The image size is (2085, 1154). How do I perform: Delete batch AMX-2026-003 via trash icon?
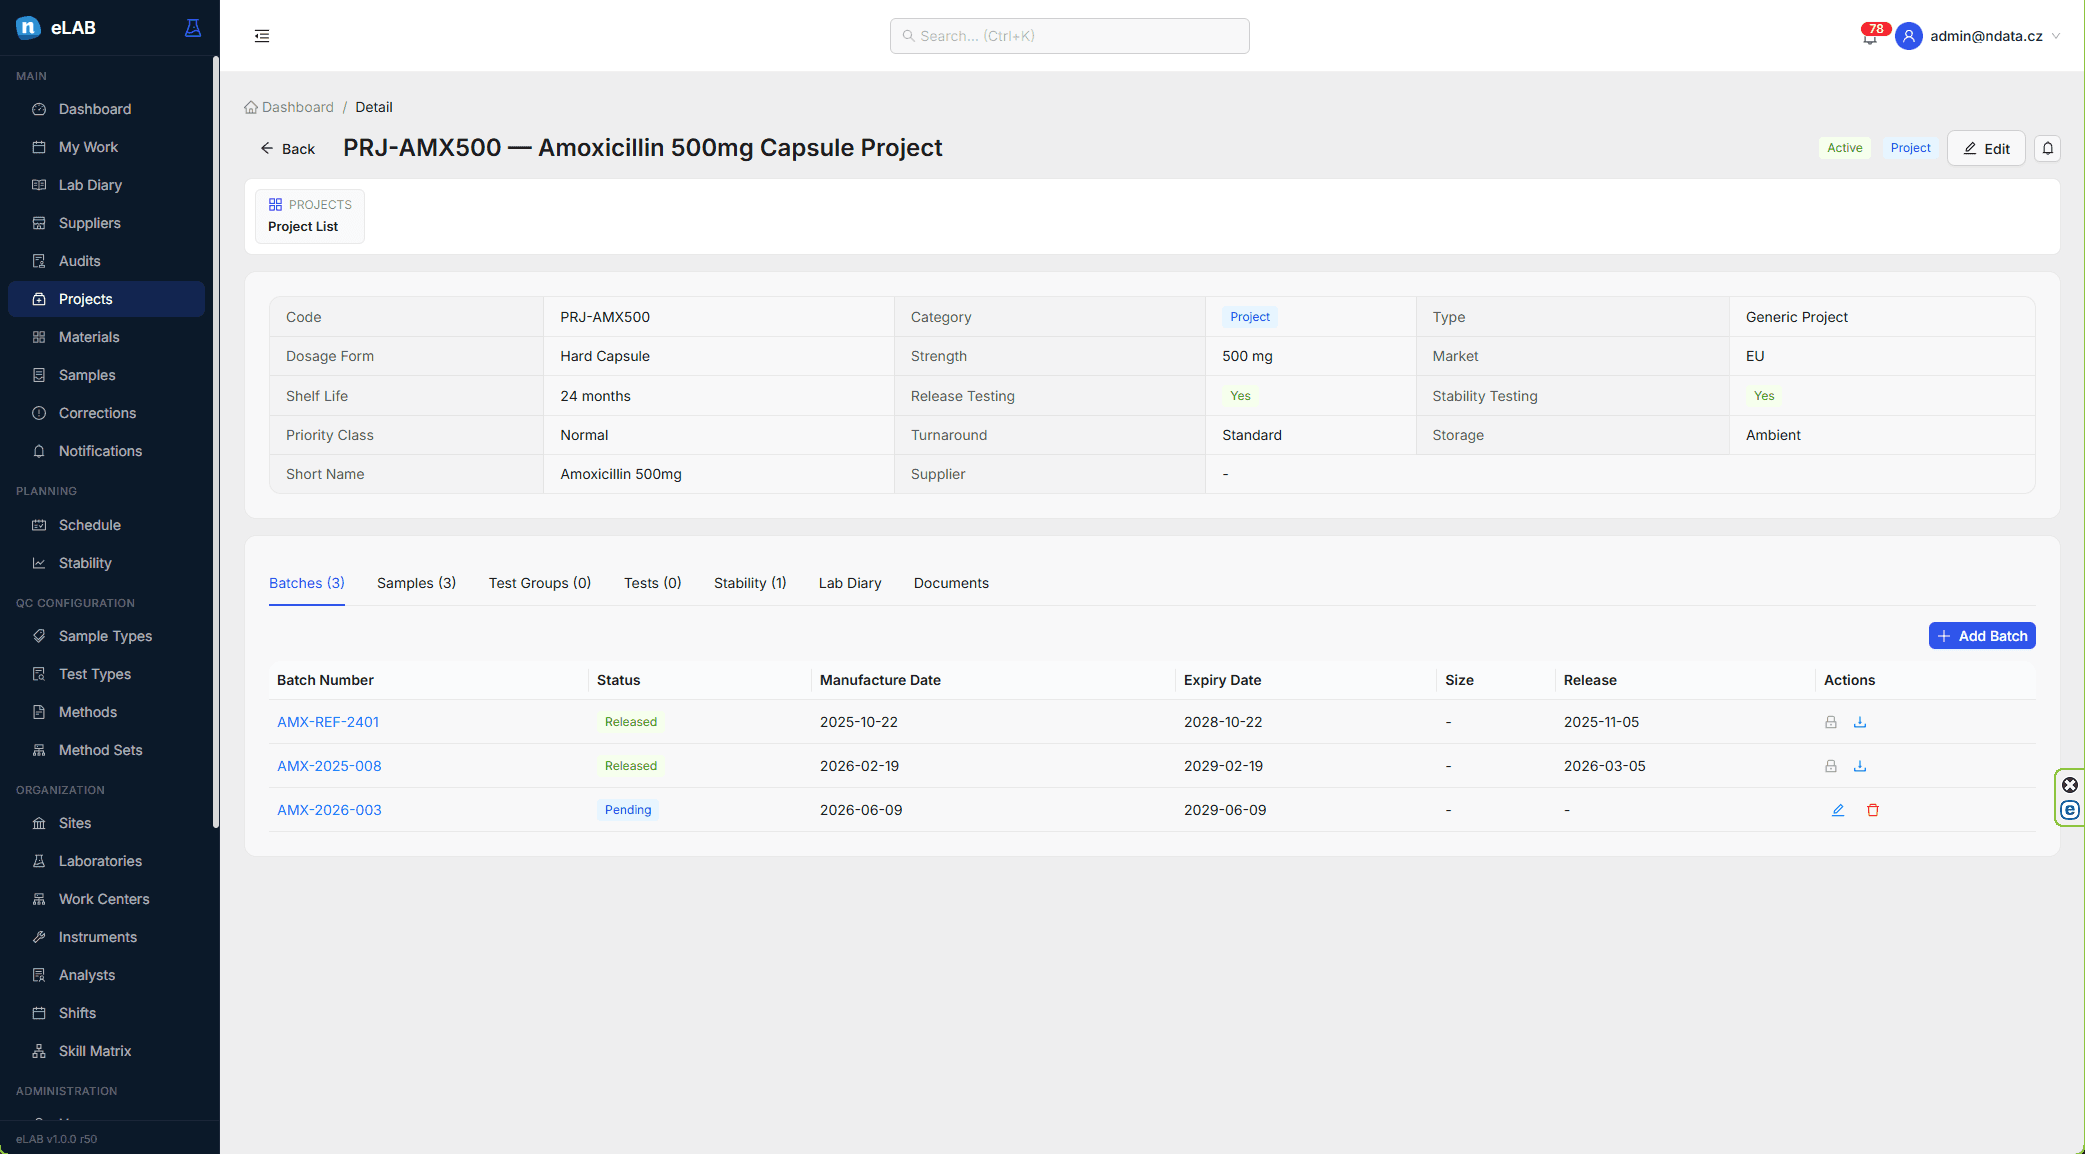[1873, 810]
